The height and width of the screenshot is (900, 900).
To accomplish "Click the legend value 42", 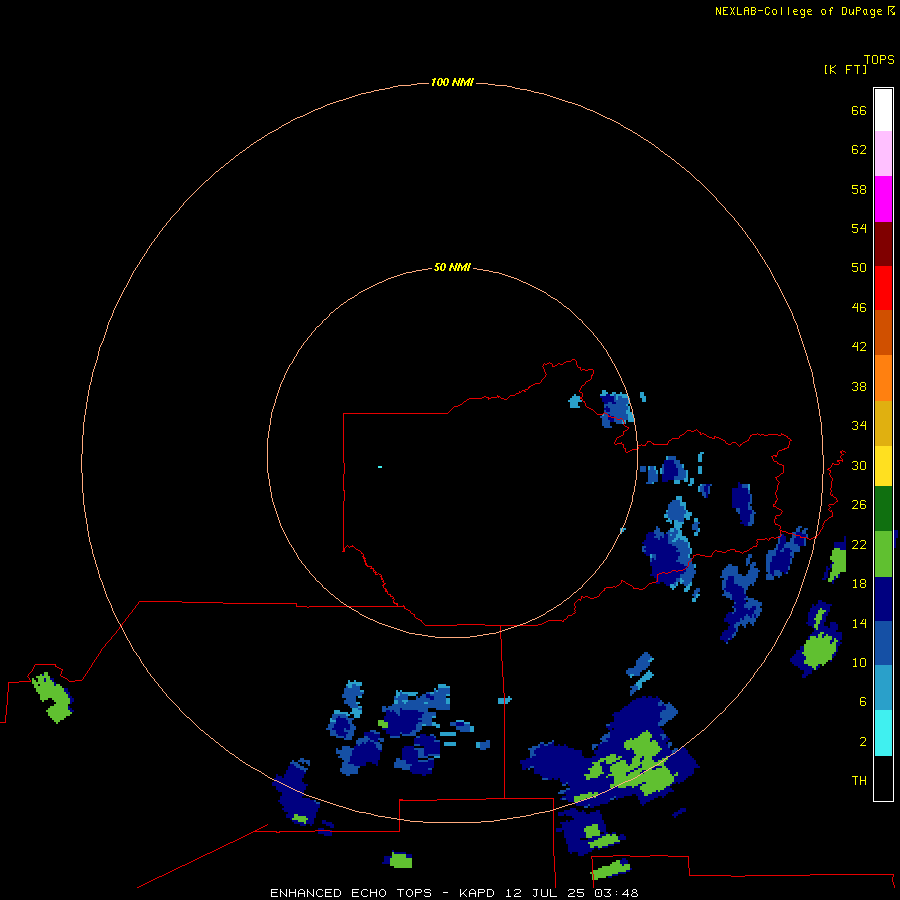I will pyautogui.click(x=859, y=347).
